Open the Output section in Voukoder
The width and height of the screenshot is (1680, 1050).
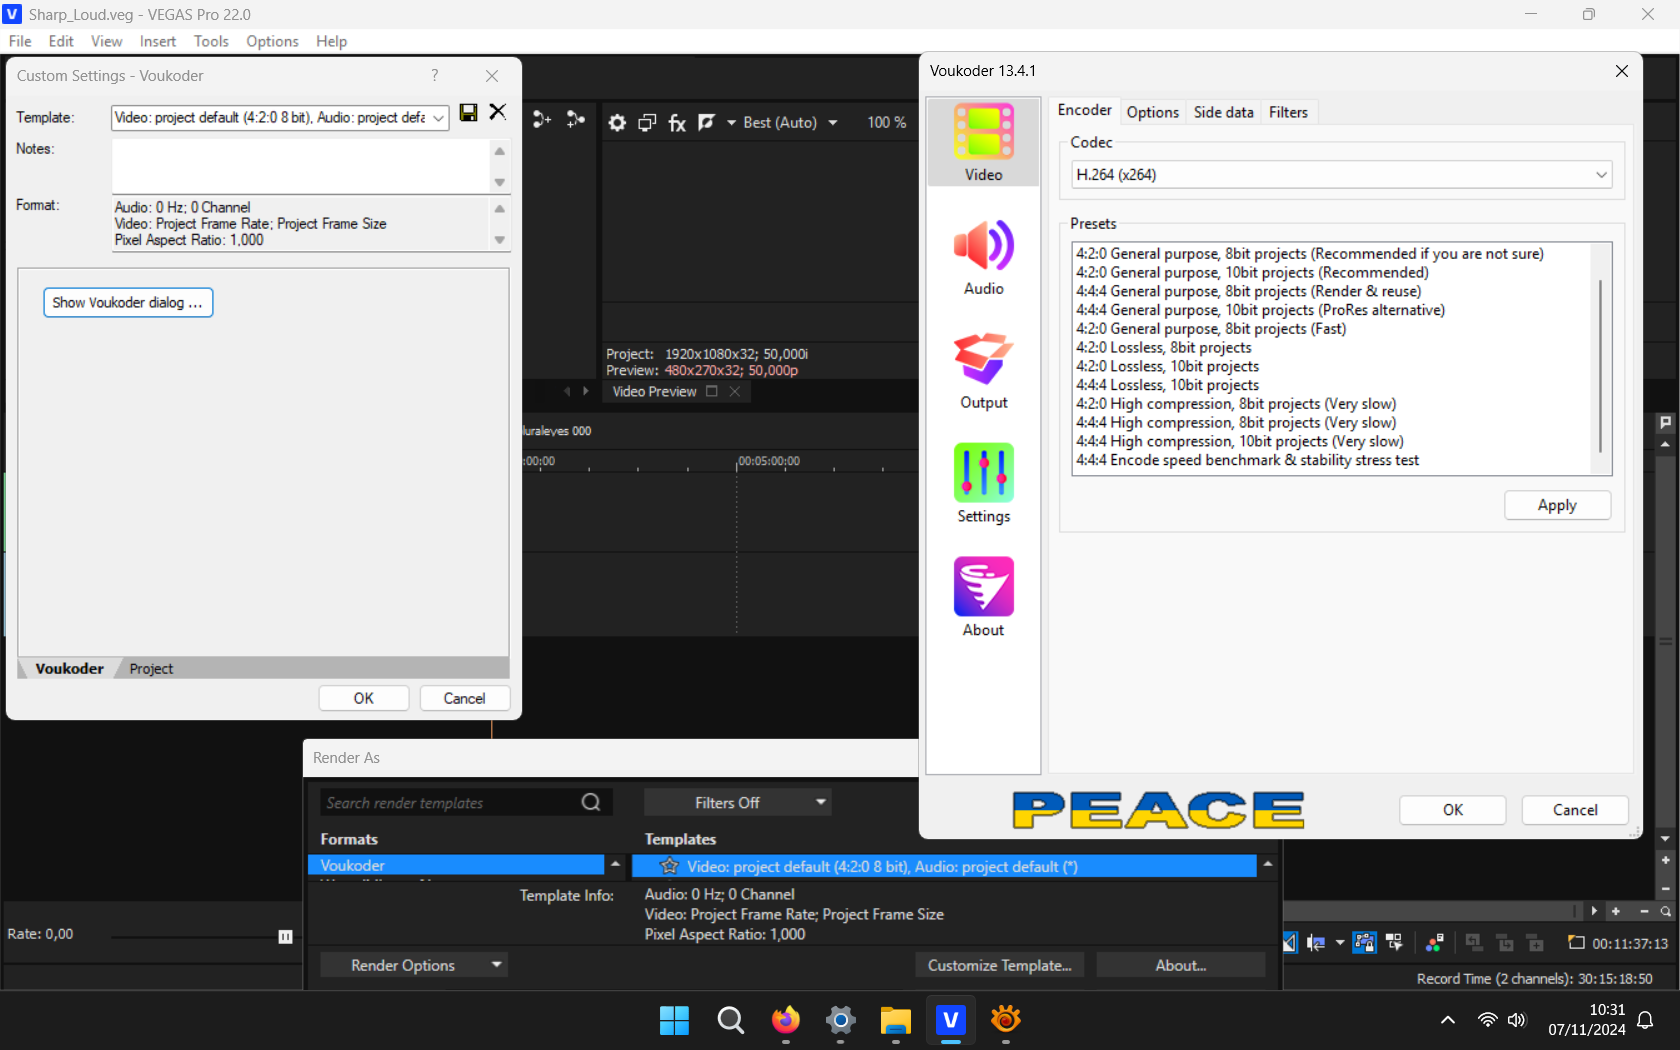click(983, 372)
